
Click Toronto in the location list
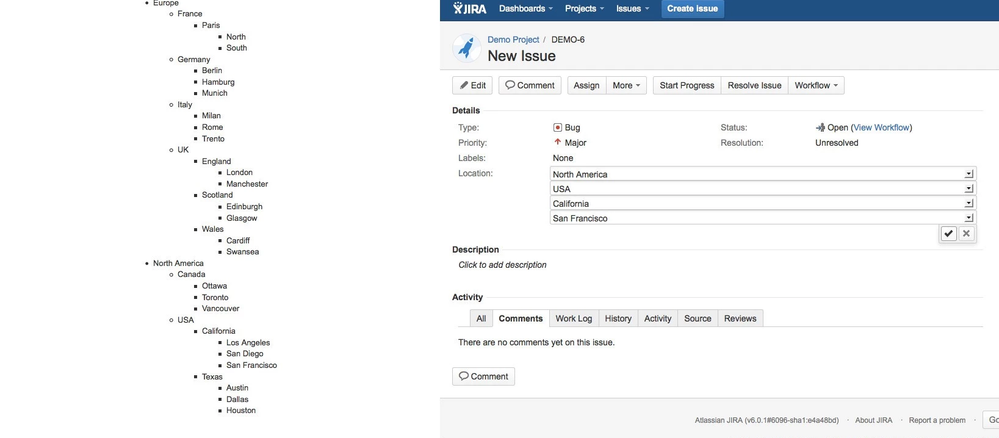coord(215,297)
